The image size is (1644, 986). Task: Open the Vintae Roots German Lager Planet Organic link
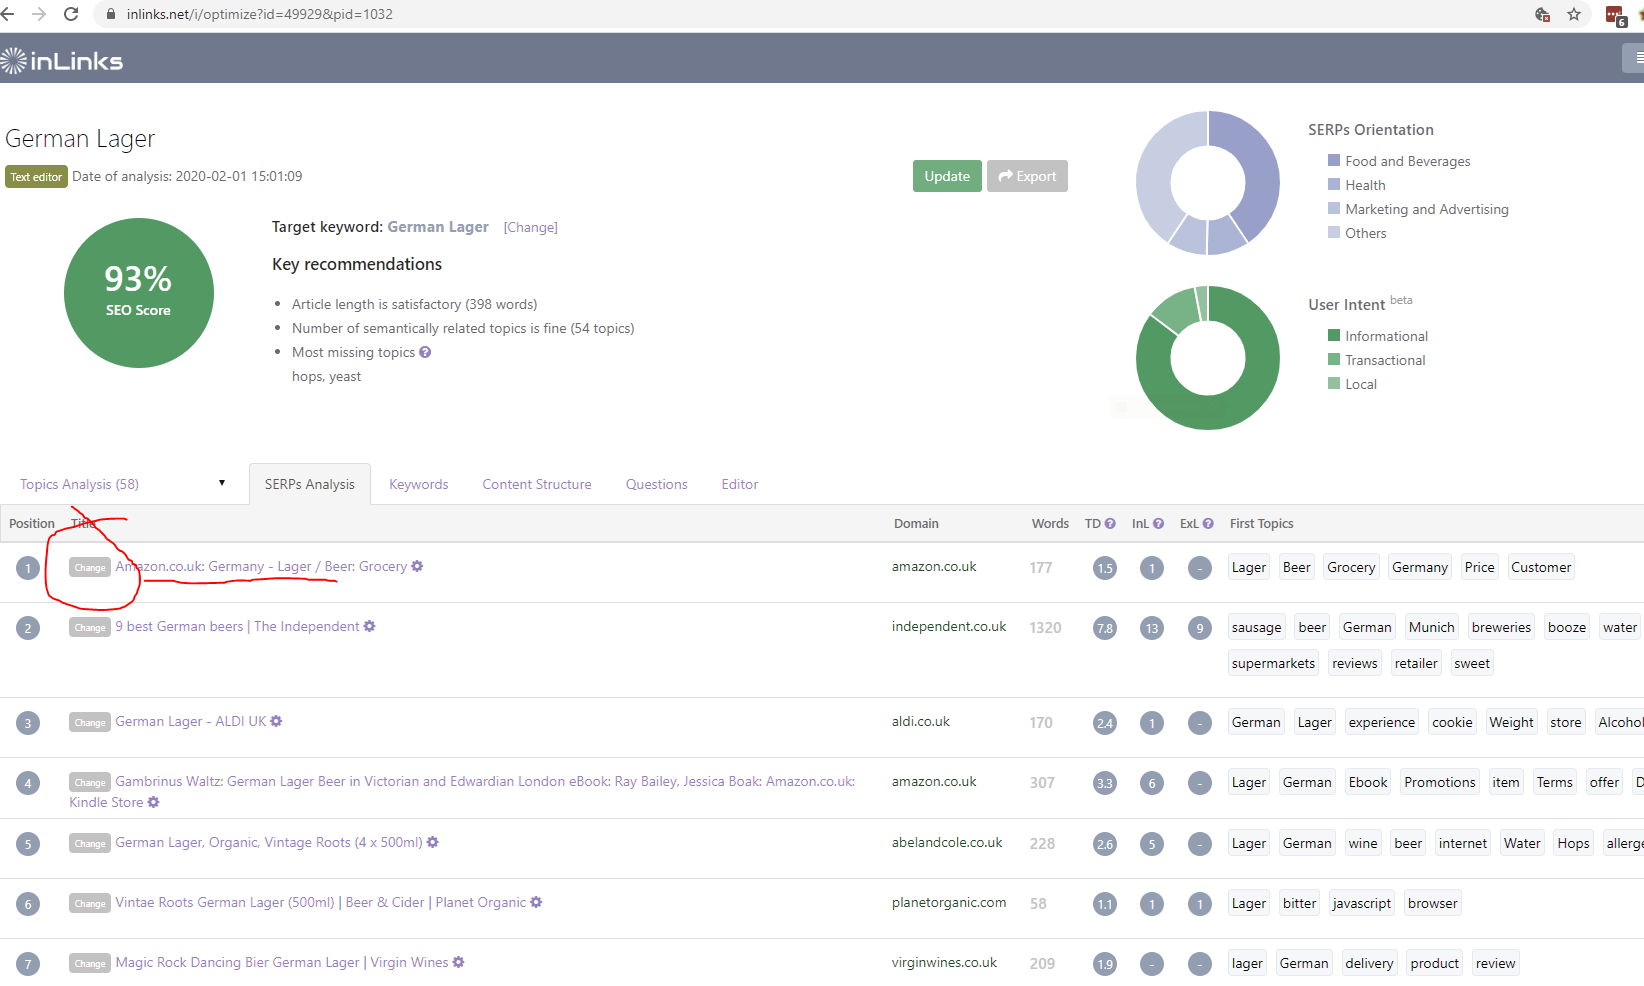pos(321,902)
